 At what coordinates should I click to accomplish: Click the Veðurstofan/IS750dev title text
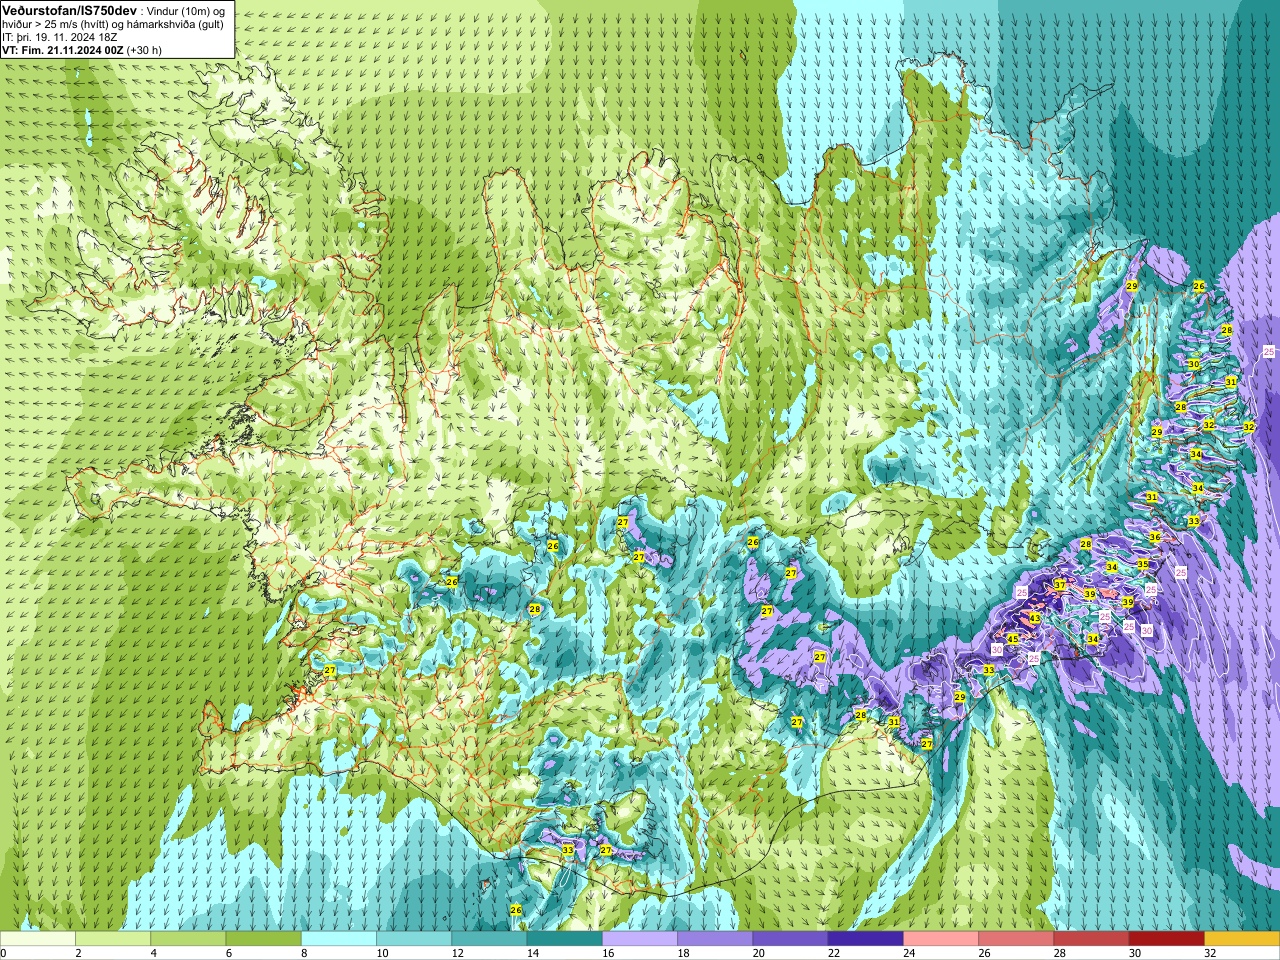coord(69,9)
